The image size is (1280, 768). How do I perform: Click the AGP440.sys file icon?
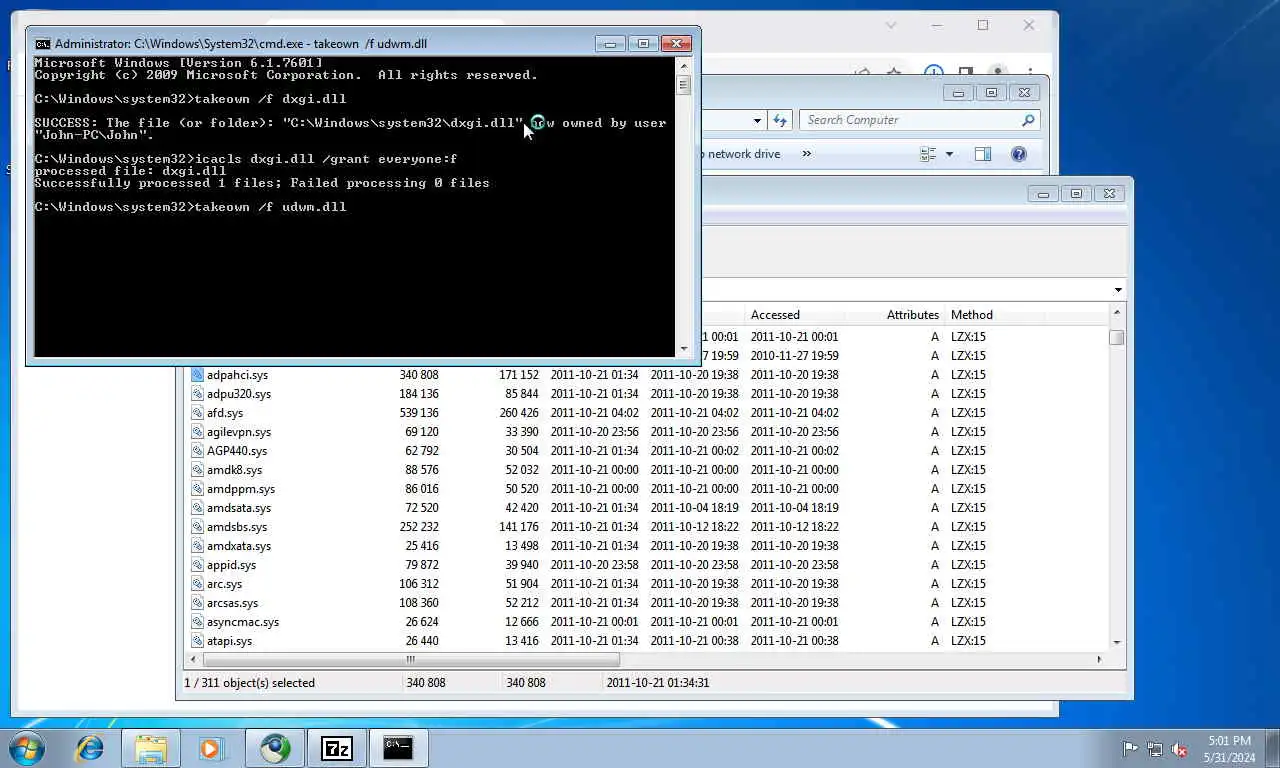[197, 451]
